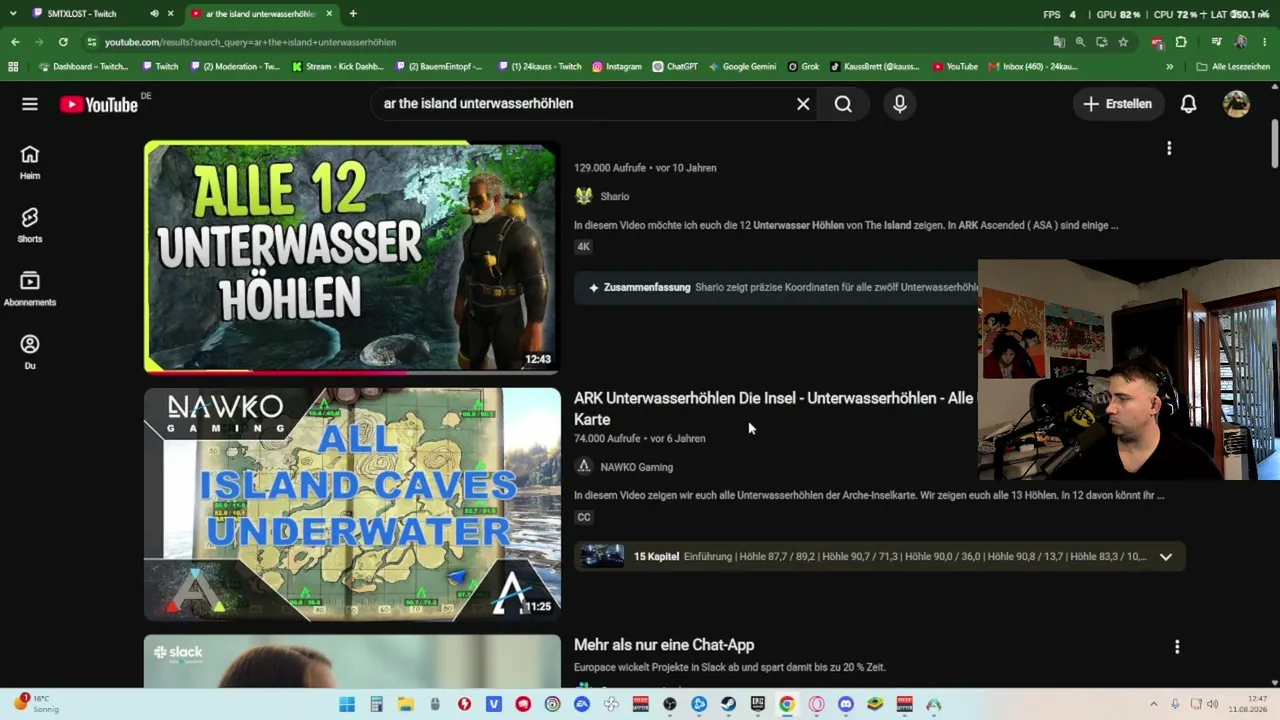Expand the 15 Kapitel chapters list

point(880,556)
